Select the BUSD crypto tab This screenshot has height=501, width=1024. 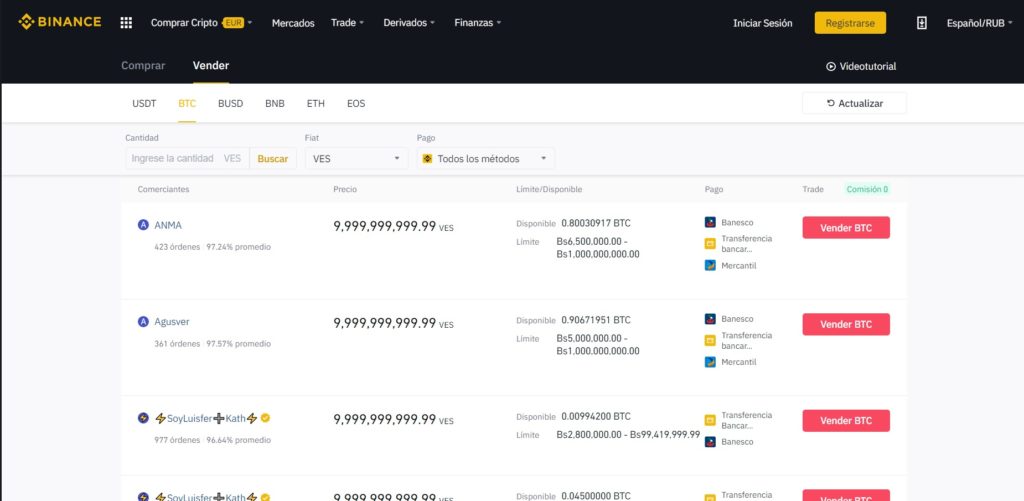(231, 103)
